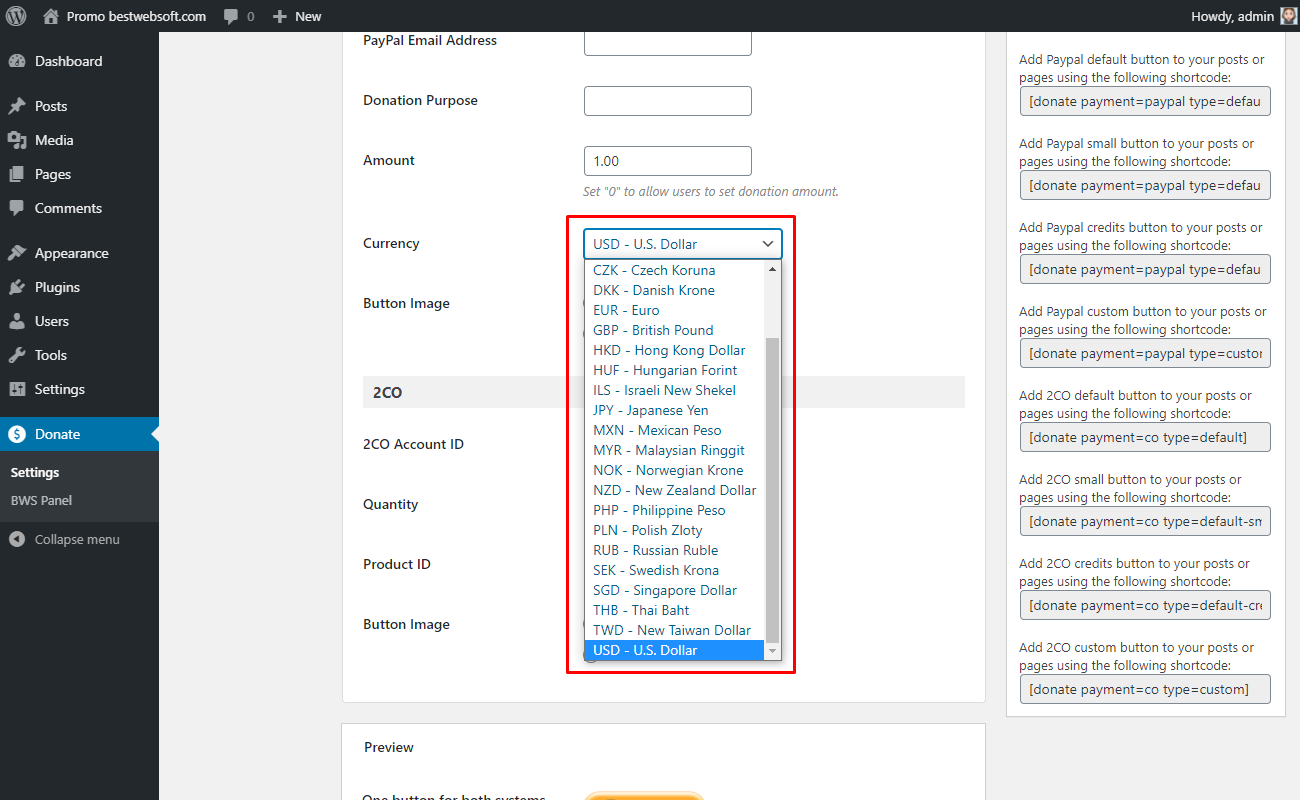Choose DKK - Danish Krone
This screenshot has height=800, width=1300.
coord(675,290)
